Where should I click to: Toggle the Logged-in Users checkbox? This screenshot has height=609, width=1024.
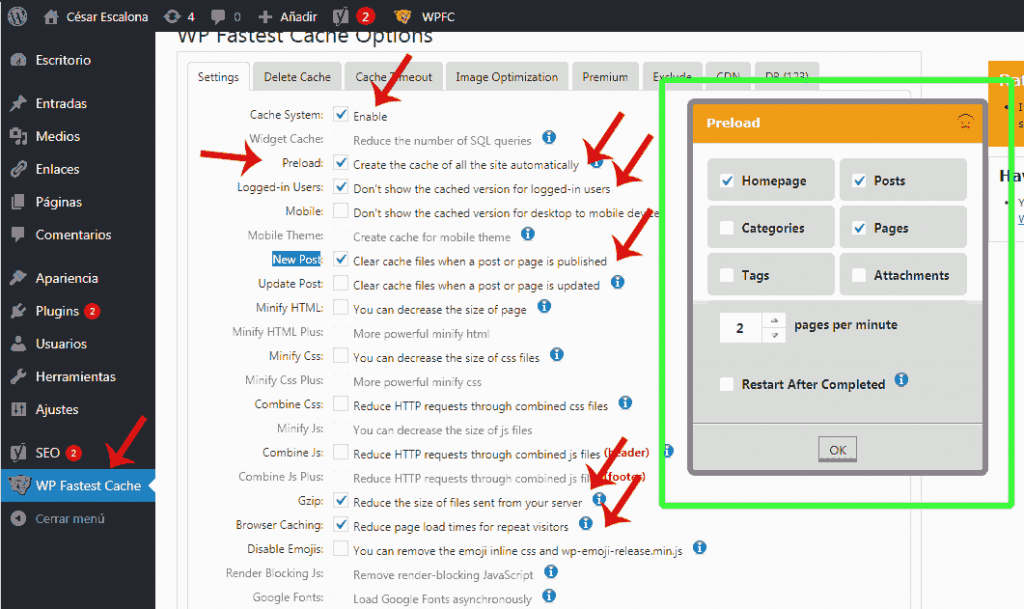coord(340,187)
